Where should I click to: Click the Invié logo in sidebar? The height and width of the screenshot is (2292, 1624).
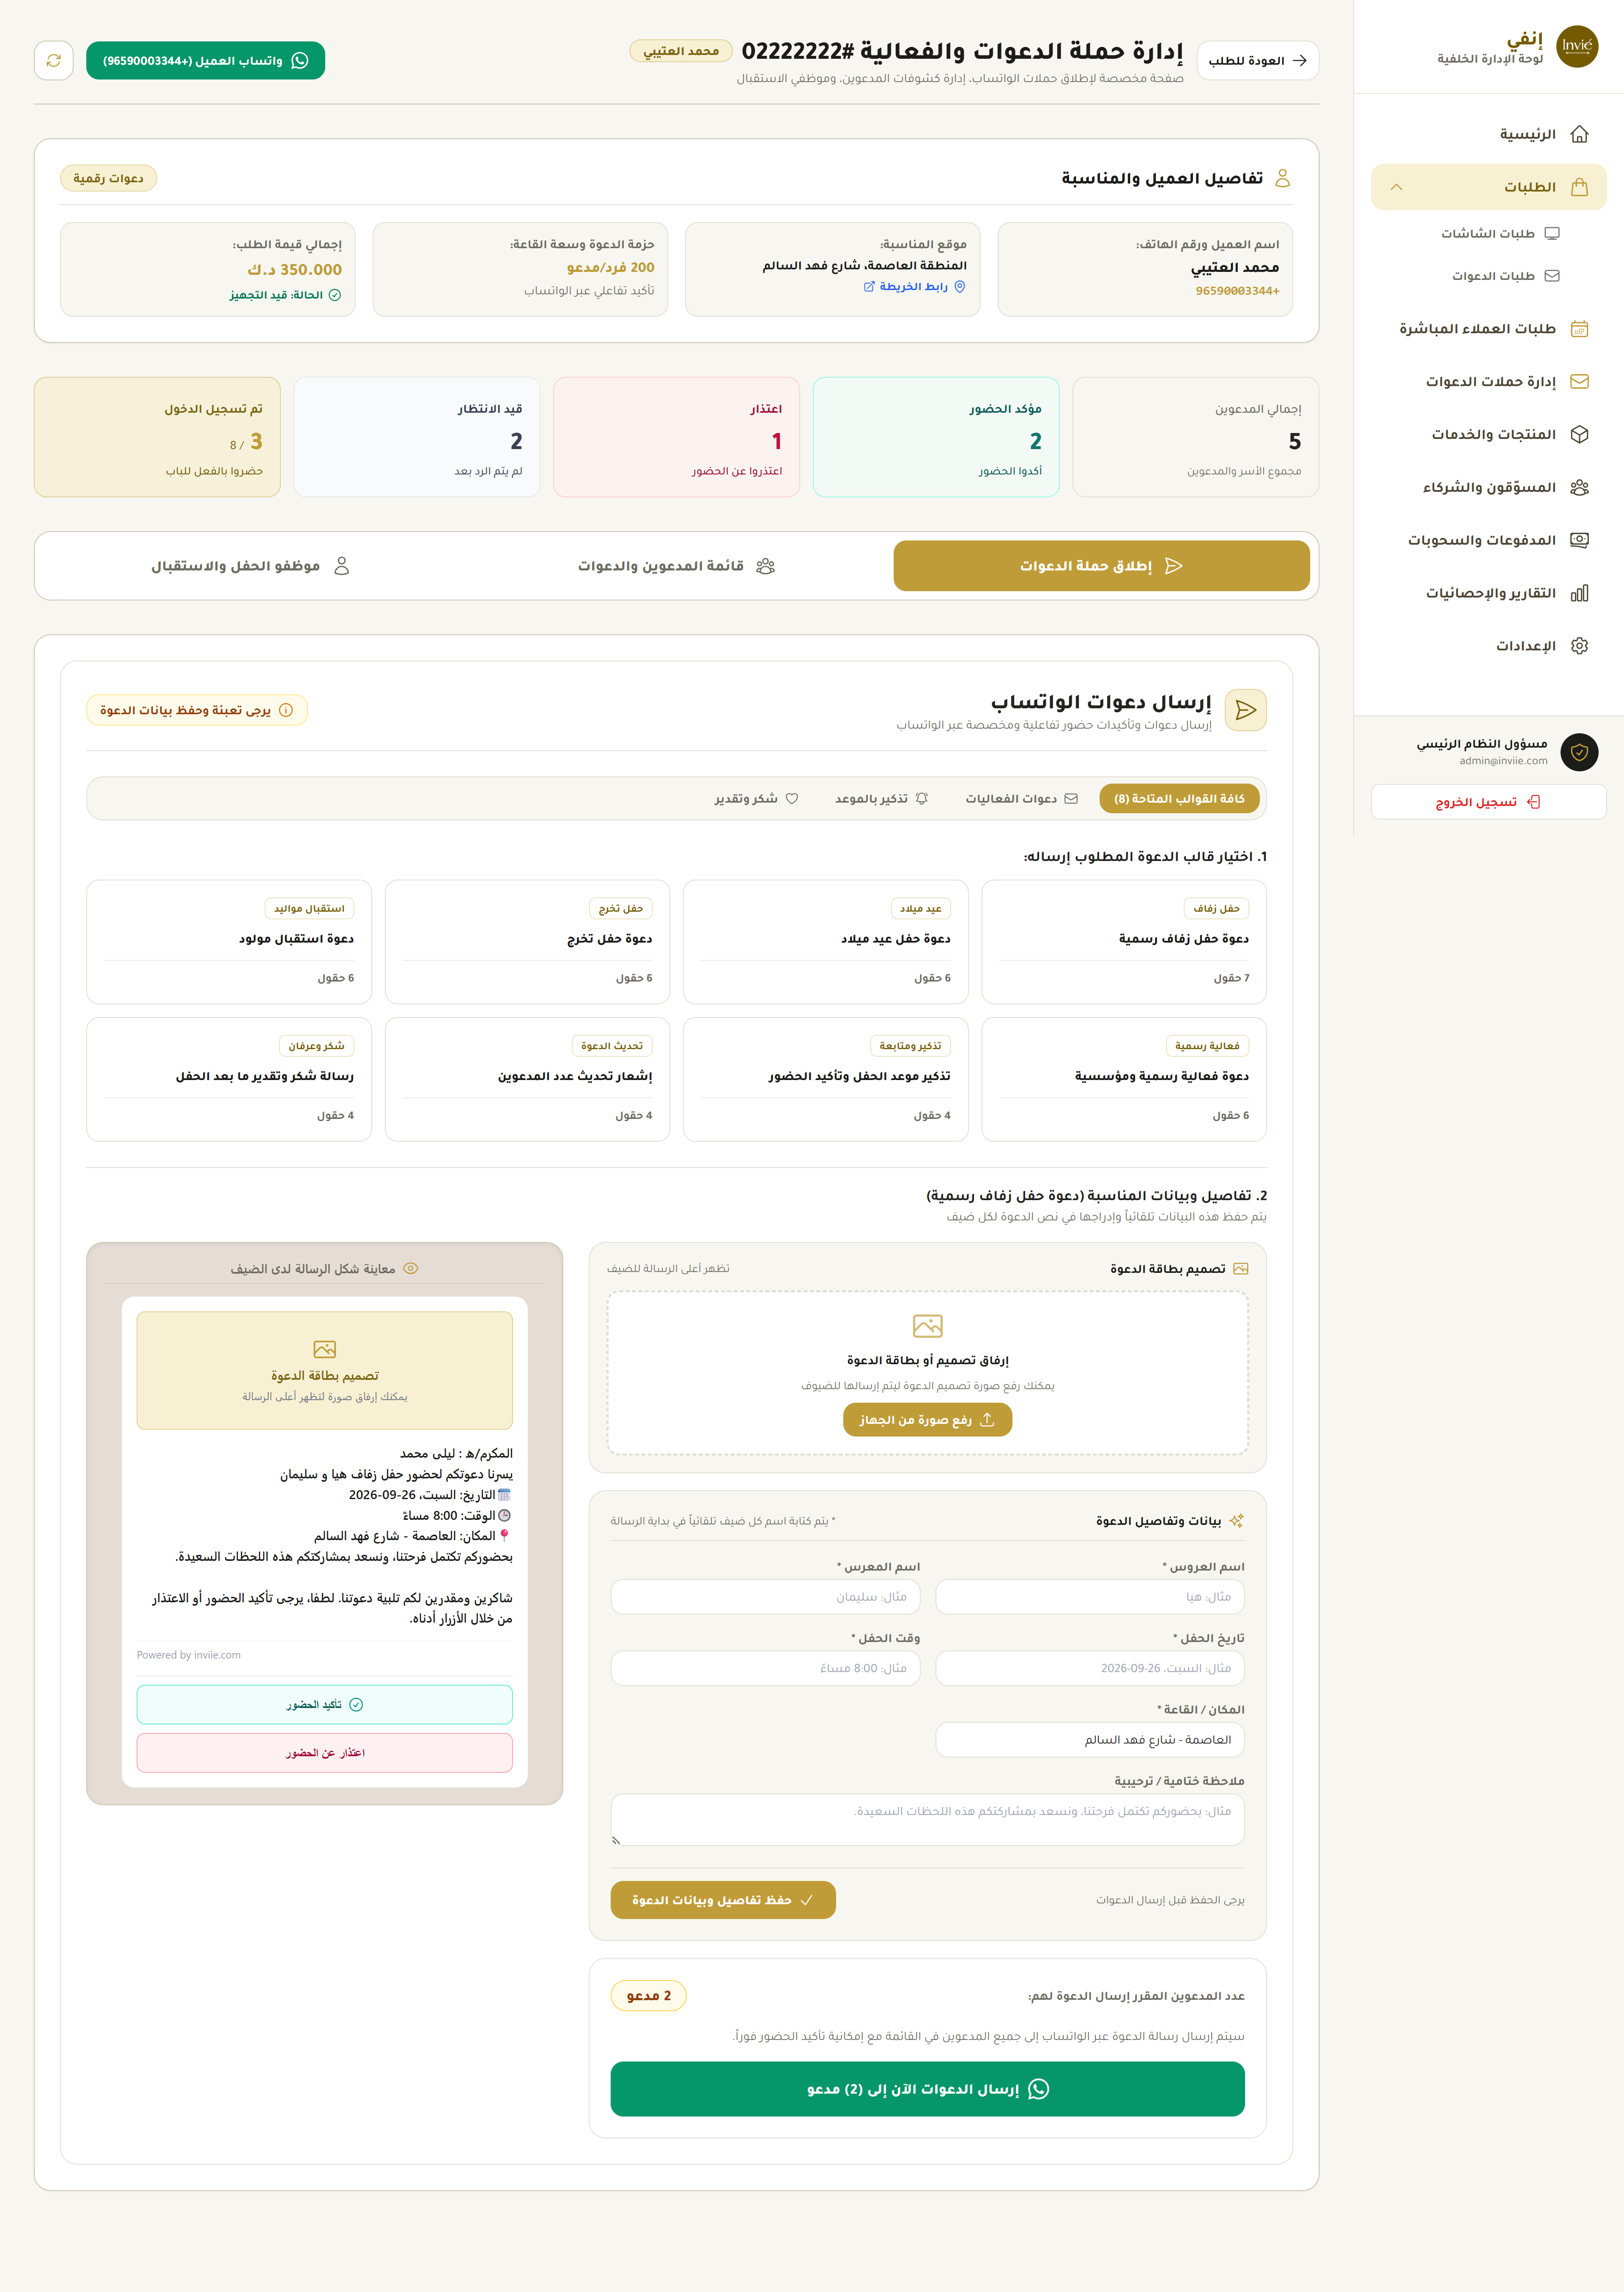pyautogui.click(x=1577, y=47)
